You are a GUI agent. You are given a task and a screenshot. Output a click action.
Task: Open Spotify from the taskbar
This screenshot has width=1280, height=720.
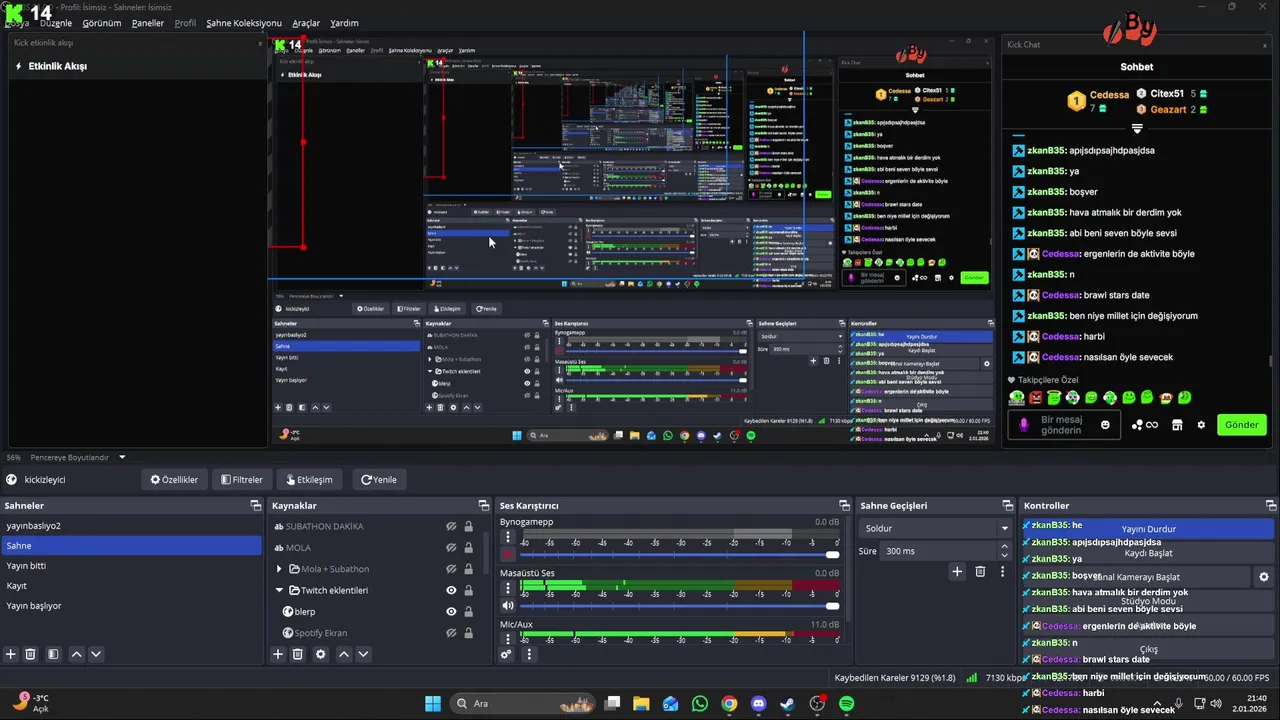click(846, 704)
